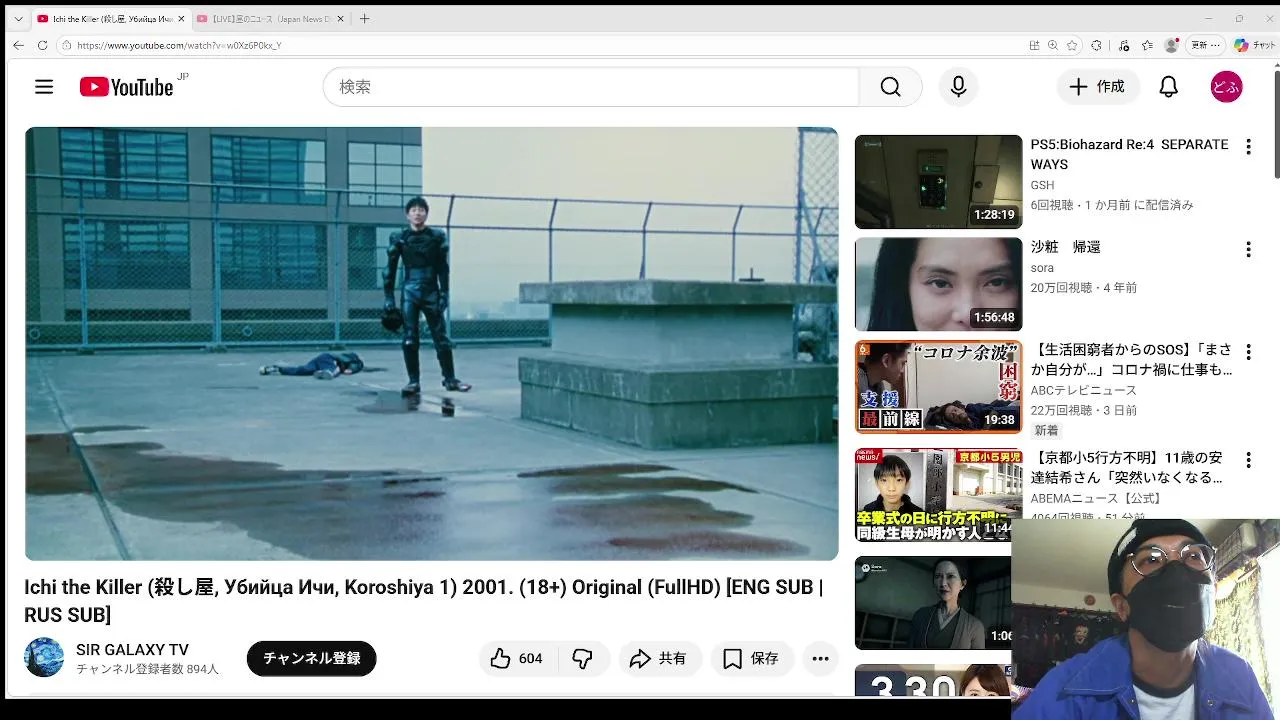Viewport: 1280px width, 720px height.
Task: Open the 京都小5行方不明 video title
Action: (x=1127, y=467)
